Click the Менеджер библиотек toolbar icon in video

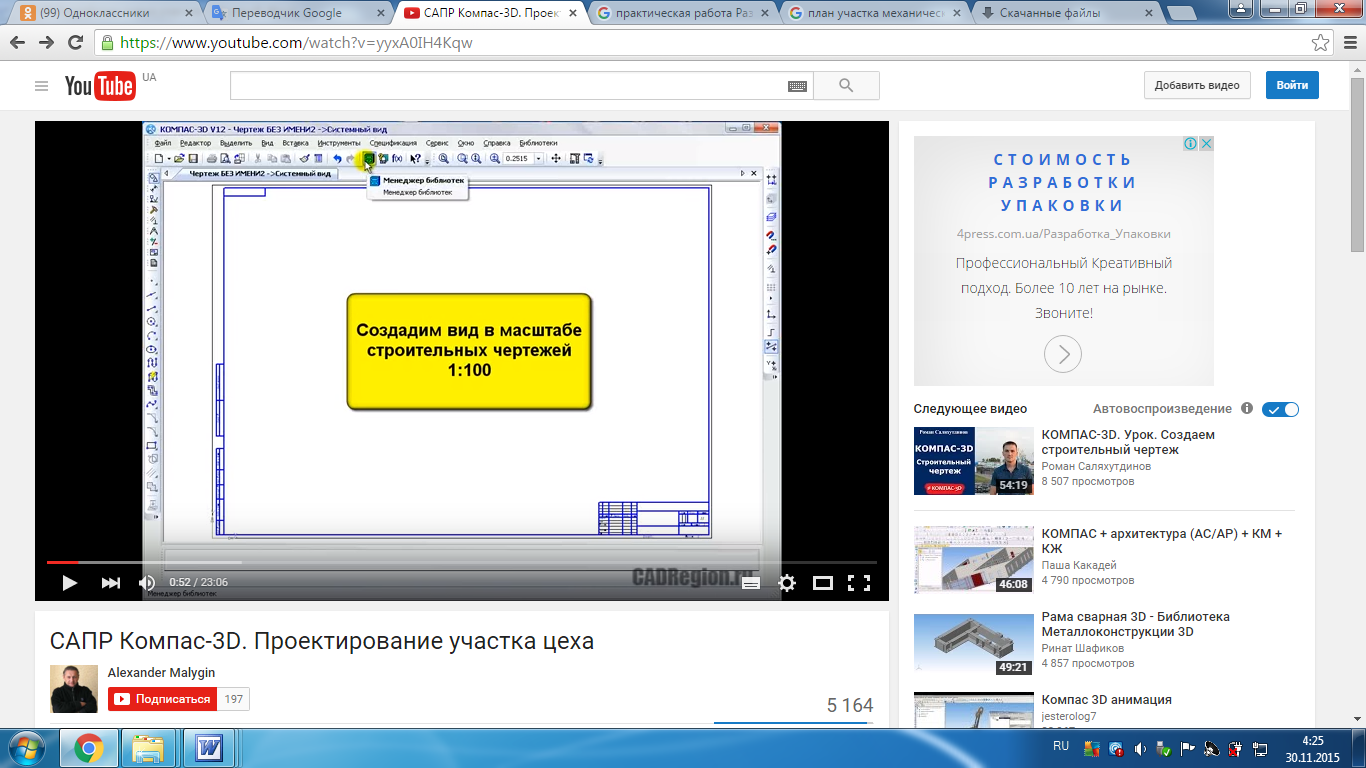pyautogui.click(x=369, y=158)
